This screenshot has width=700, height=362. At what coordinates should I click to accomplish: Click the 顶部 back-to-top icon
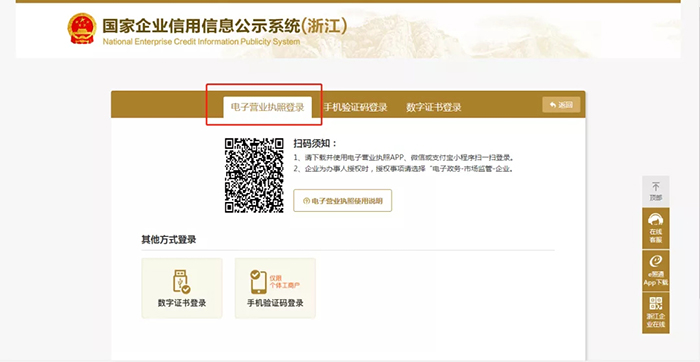[x=656, y=187]
